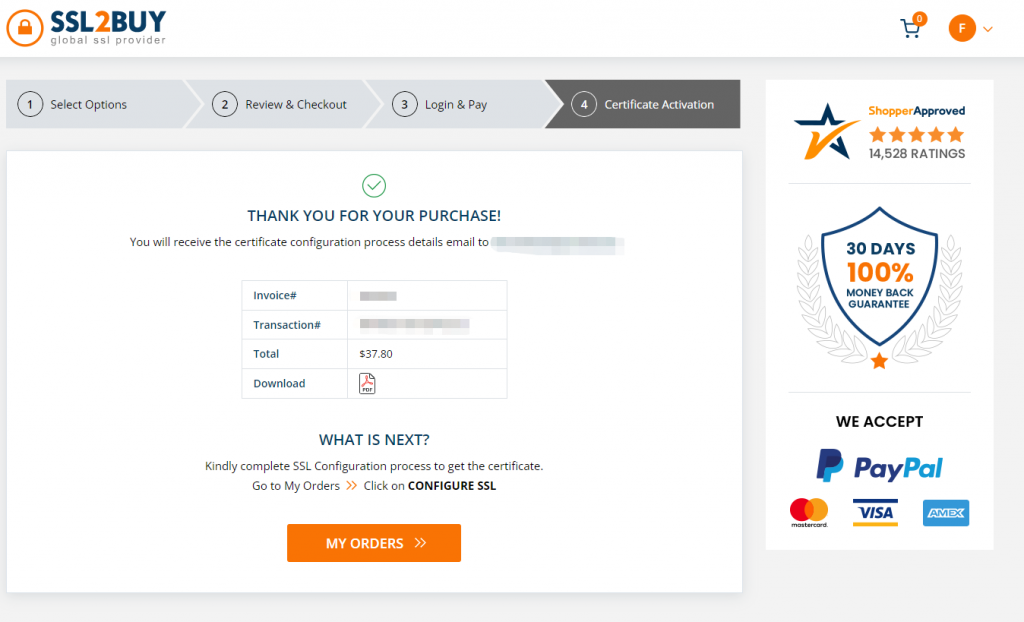
Task: Click the SSL2BUY padlock logo
Action: 26,28
